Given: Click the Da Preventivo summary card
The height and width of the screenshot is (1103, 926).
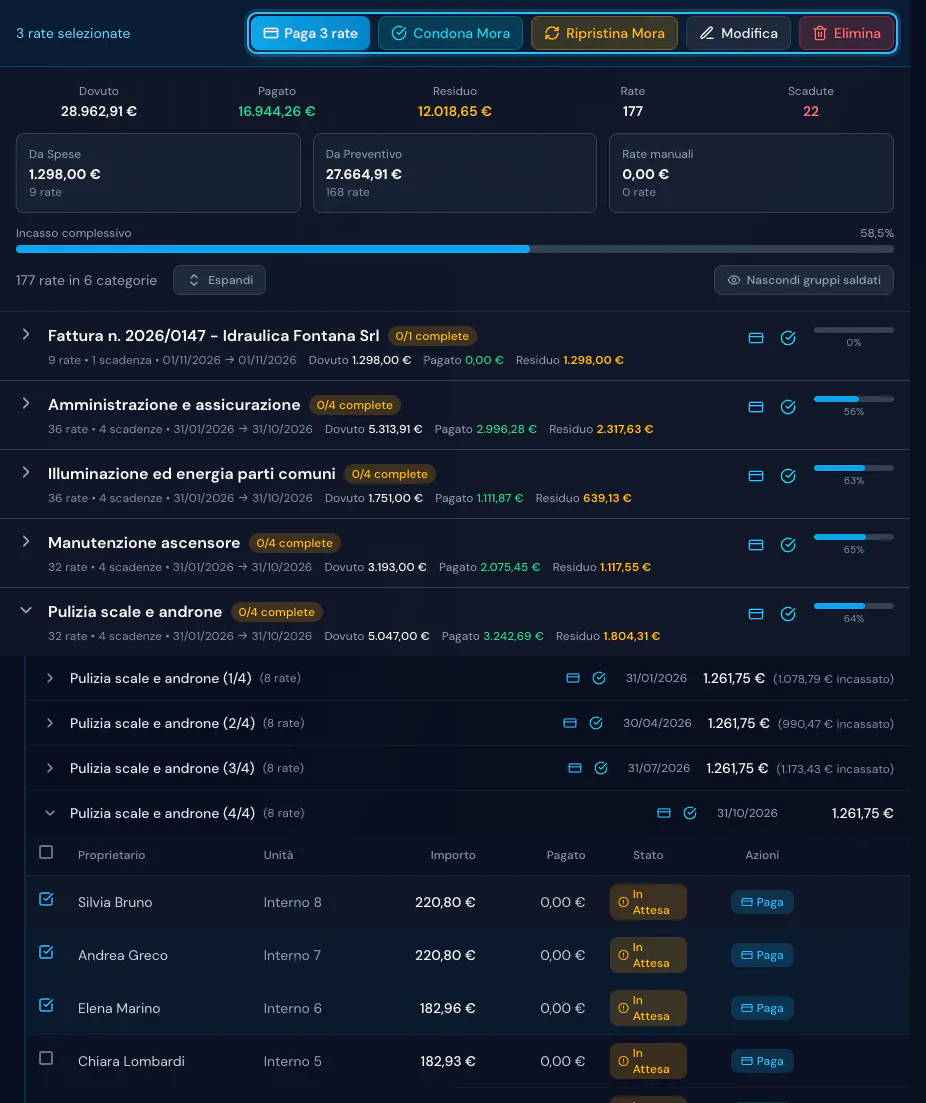Looking at the screenshot, I should click(x=455, y=173).
